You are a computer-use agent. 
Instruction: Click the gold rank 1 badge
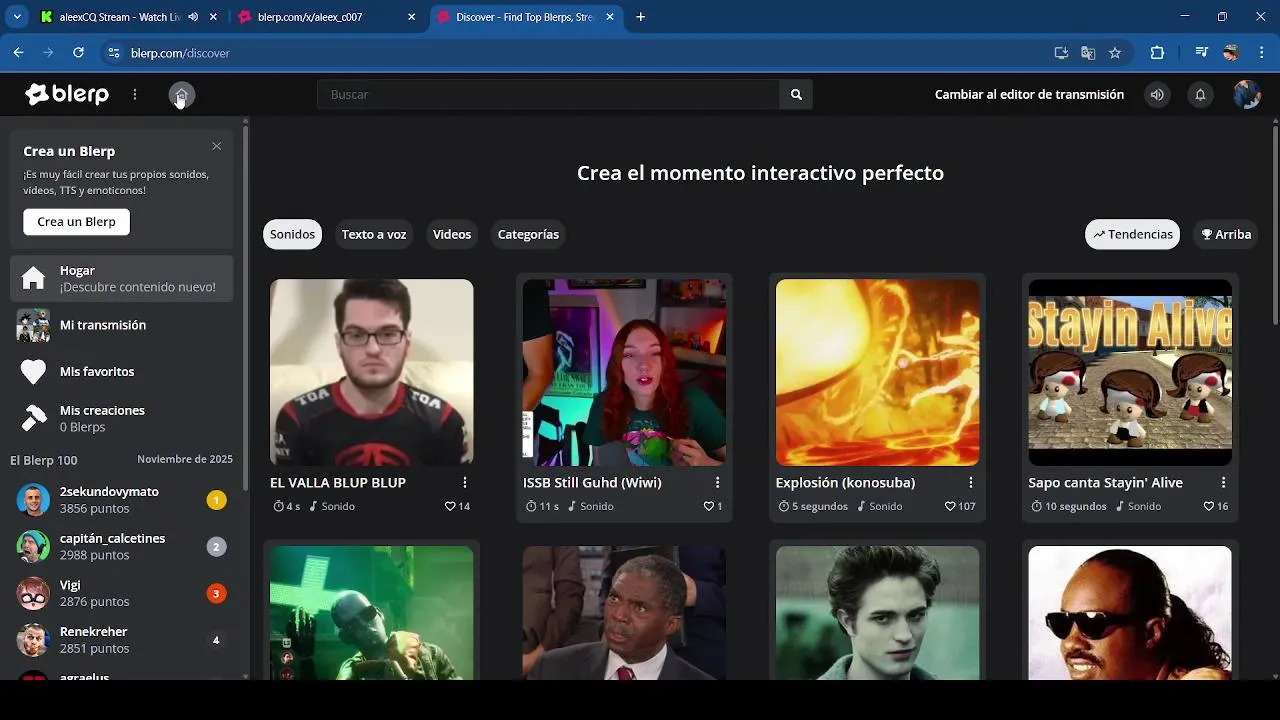(216, 500)
